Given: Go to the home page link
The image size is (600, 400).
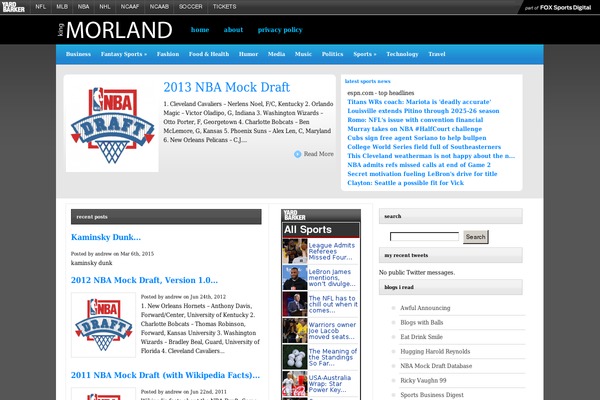Looking at the screenshot, I should (x=200, y=29).
